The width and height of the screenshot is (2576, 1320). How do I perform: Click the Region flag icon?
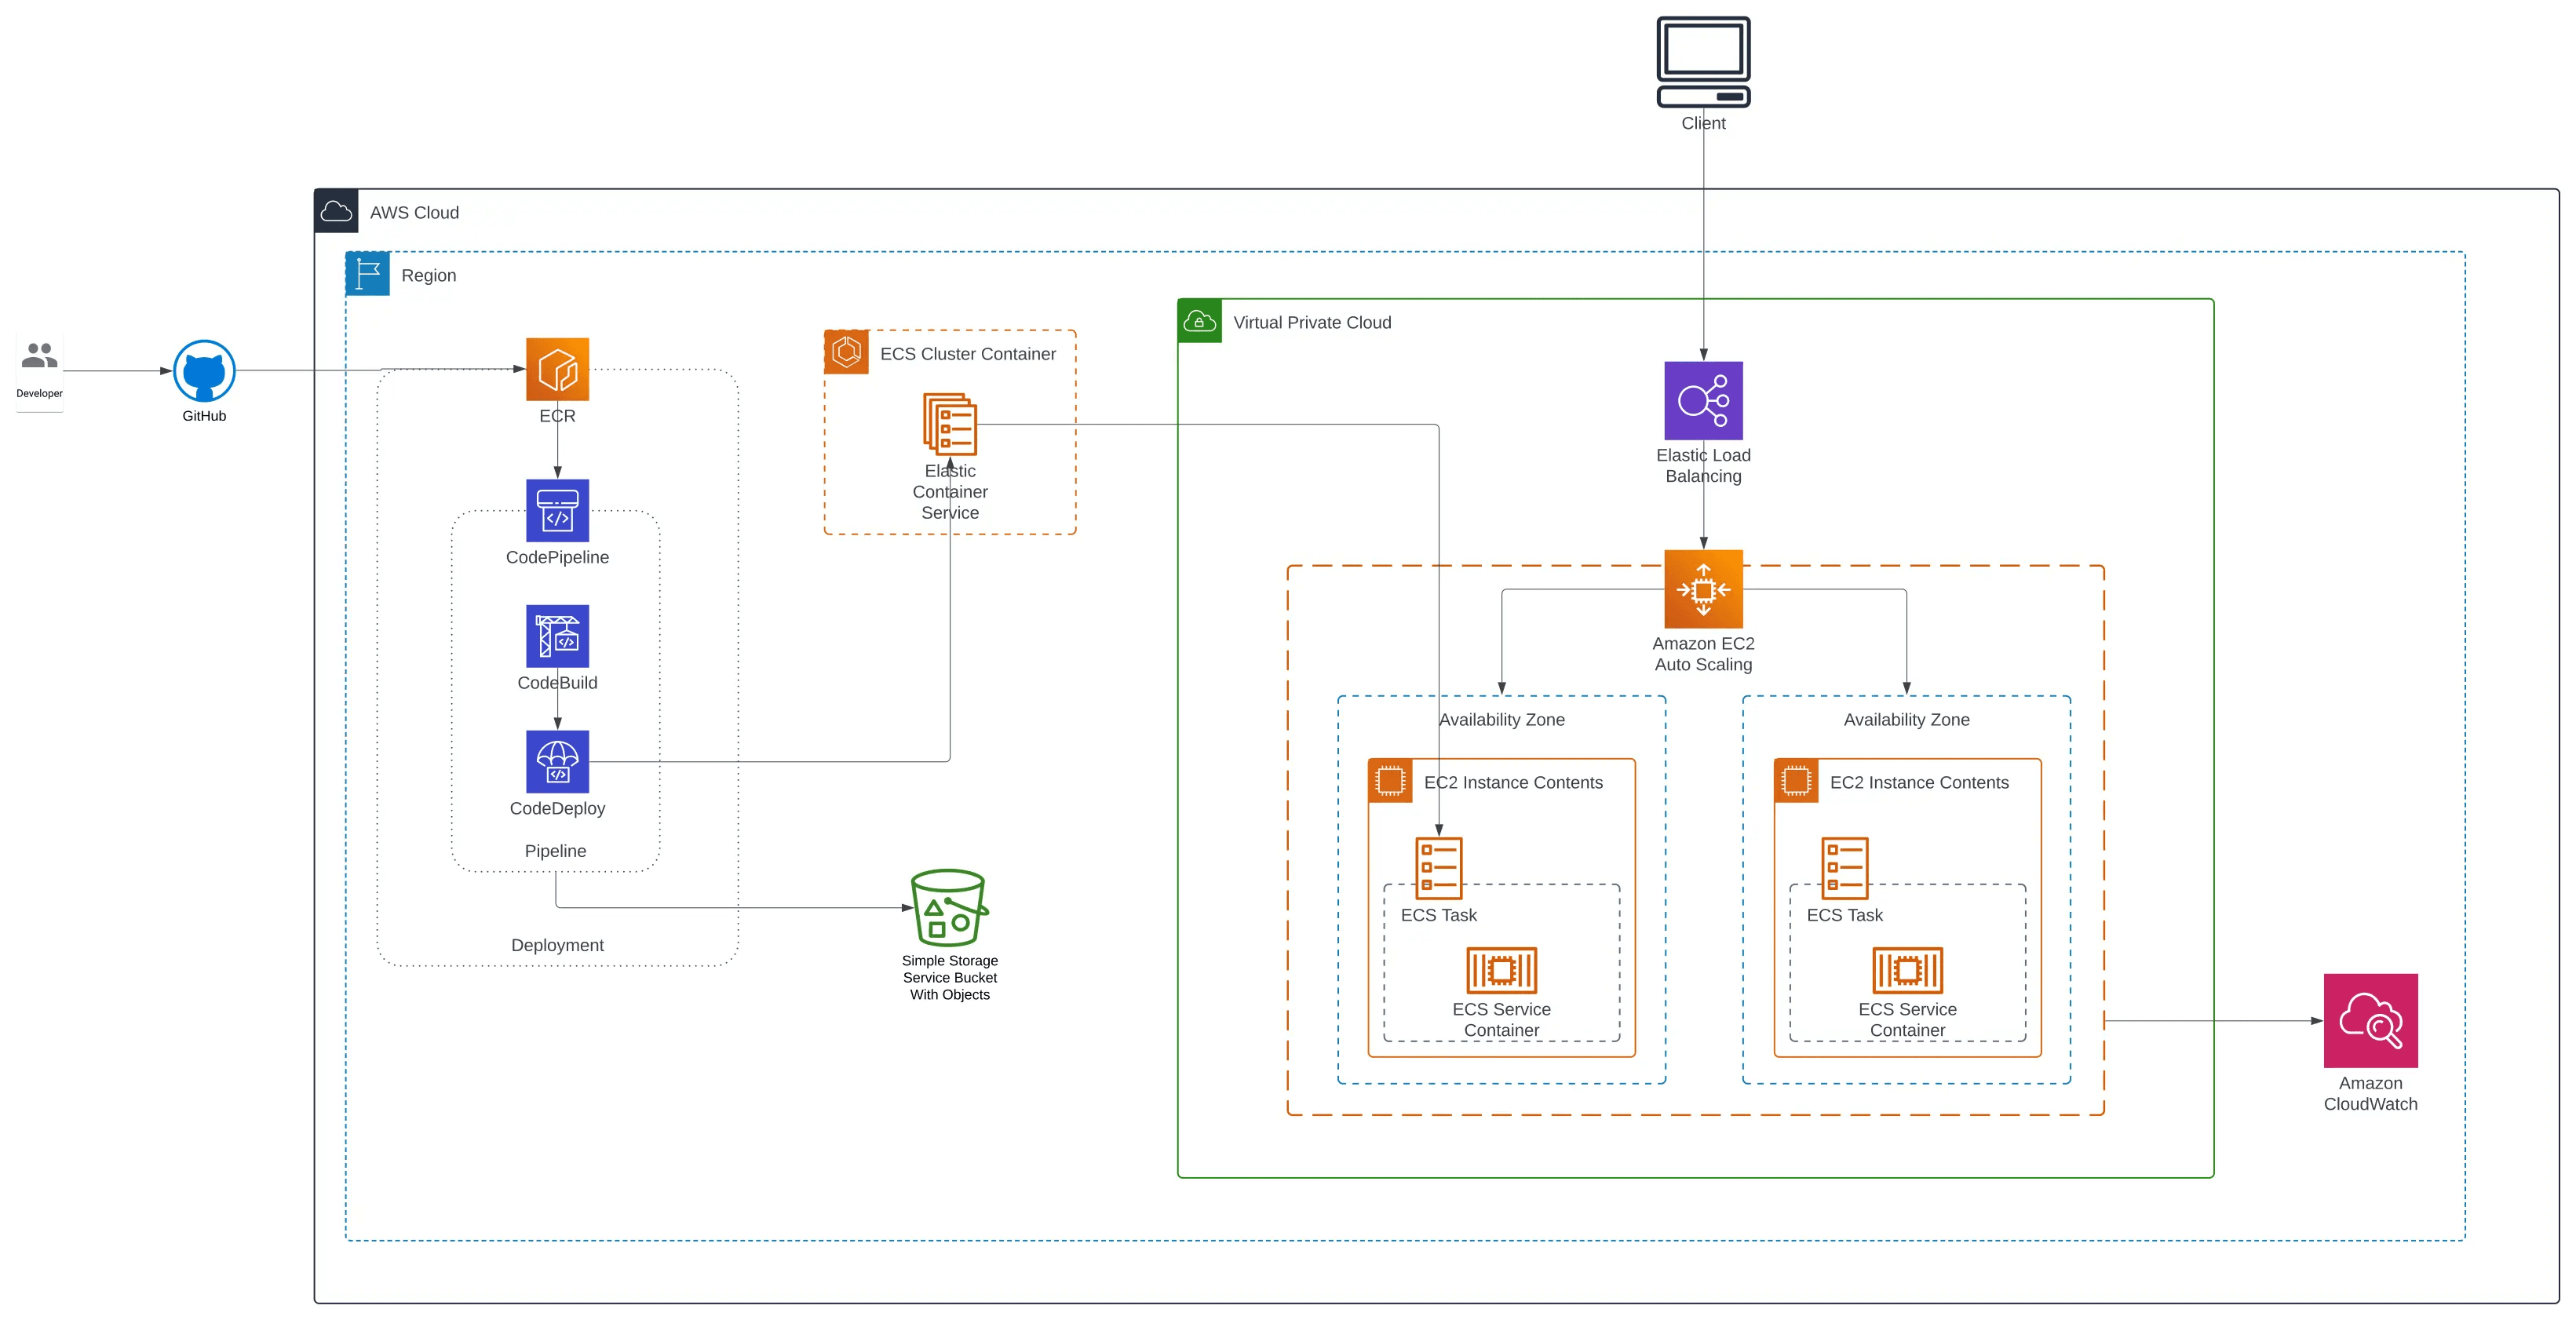point(367,274)
